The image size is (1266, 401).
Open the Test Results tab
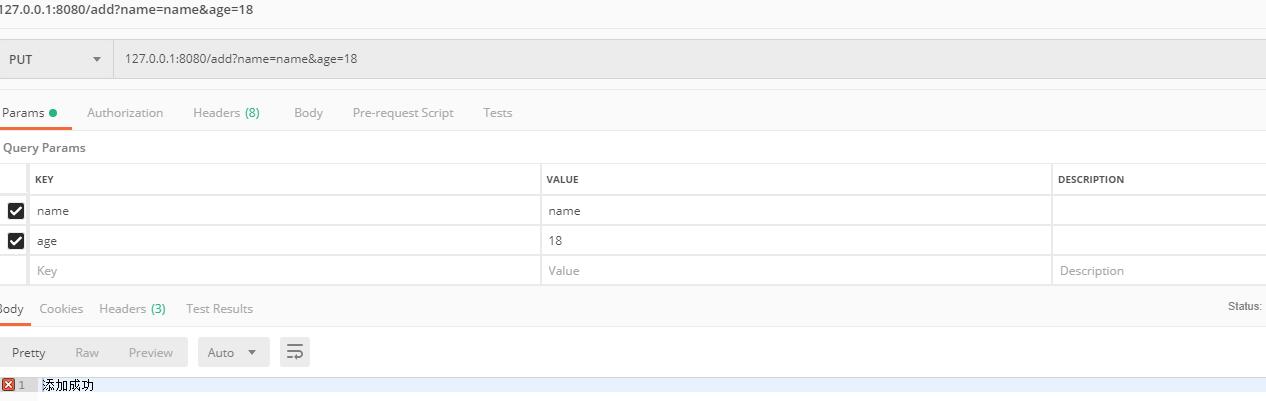point(219,309)
